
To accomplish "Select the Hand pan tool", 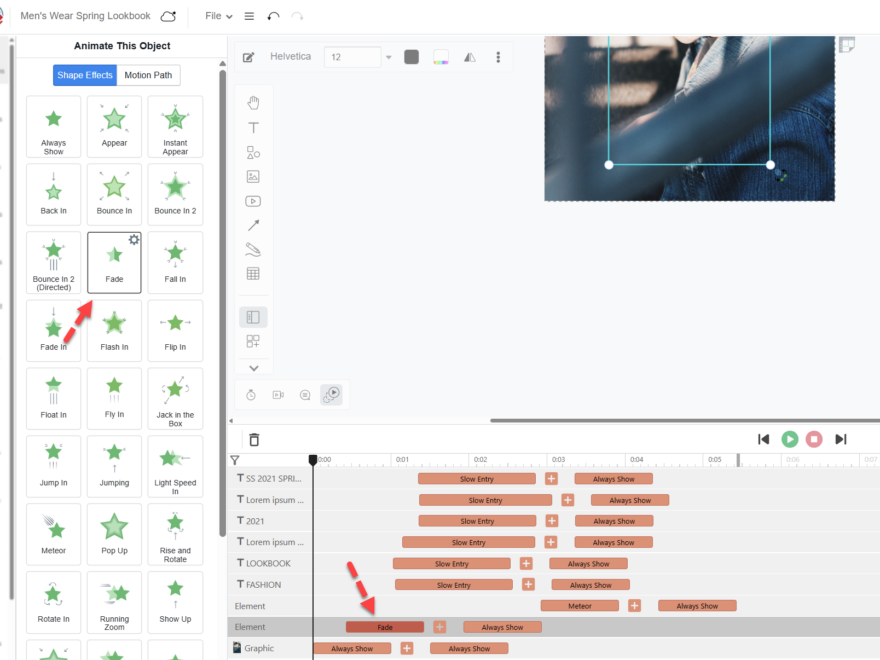I will pyautogui.click(x=253, y=101).
